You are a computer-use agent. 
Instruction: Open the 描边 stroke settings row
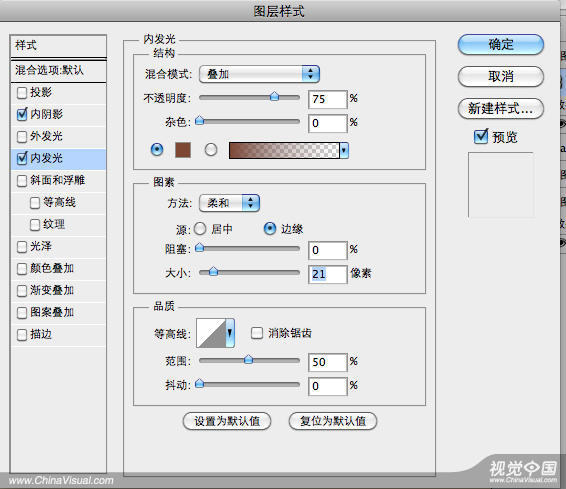click(x=58, y=335)
